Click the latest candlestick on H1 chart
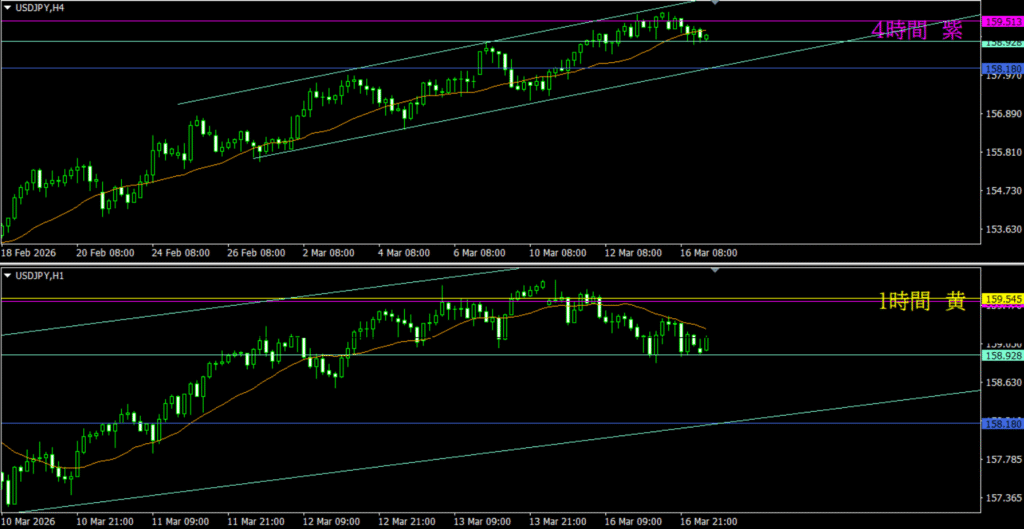 706,344
